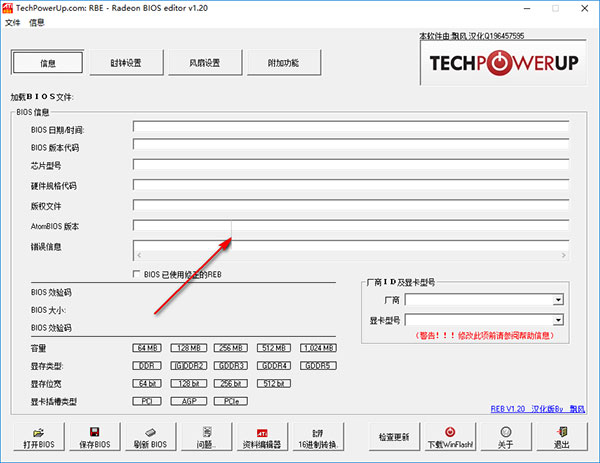Screen dimensions: 600x463
Task: Expand the 显卡型号 card model dropdown
Action: click(x=558, y=320)
